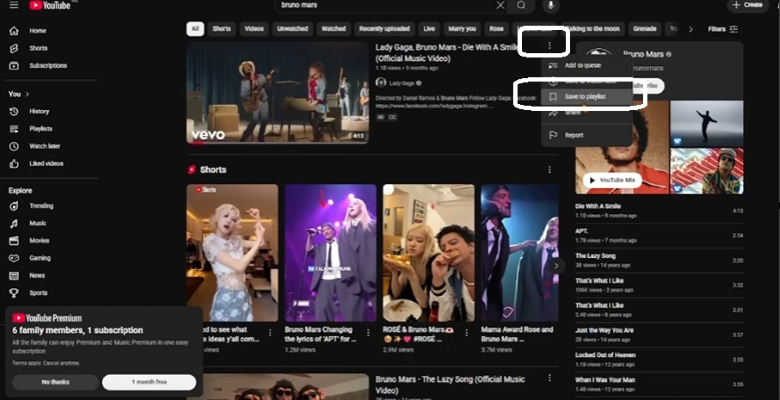Select the Marry you chip

tap(462, 29)
